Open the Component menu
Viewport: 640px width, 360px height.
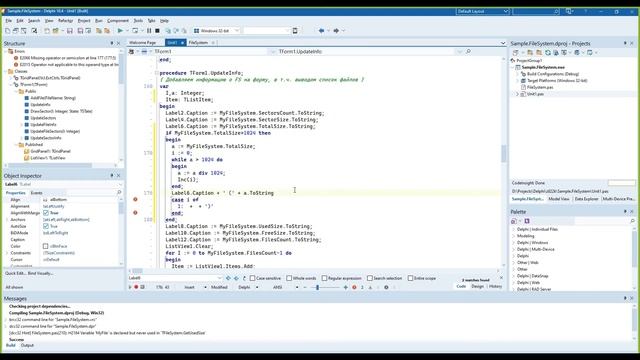coord(118,20)
